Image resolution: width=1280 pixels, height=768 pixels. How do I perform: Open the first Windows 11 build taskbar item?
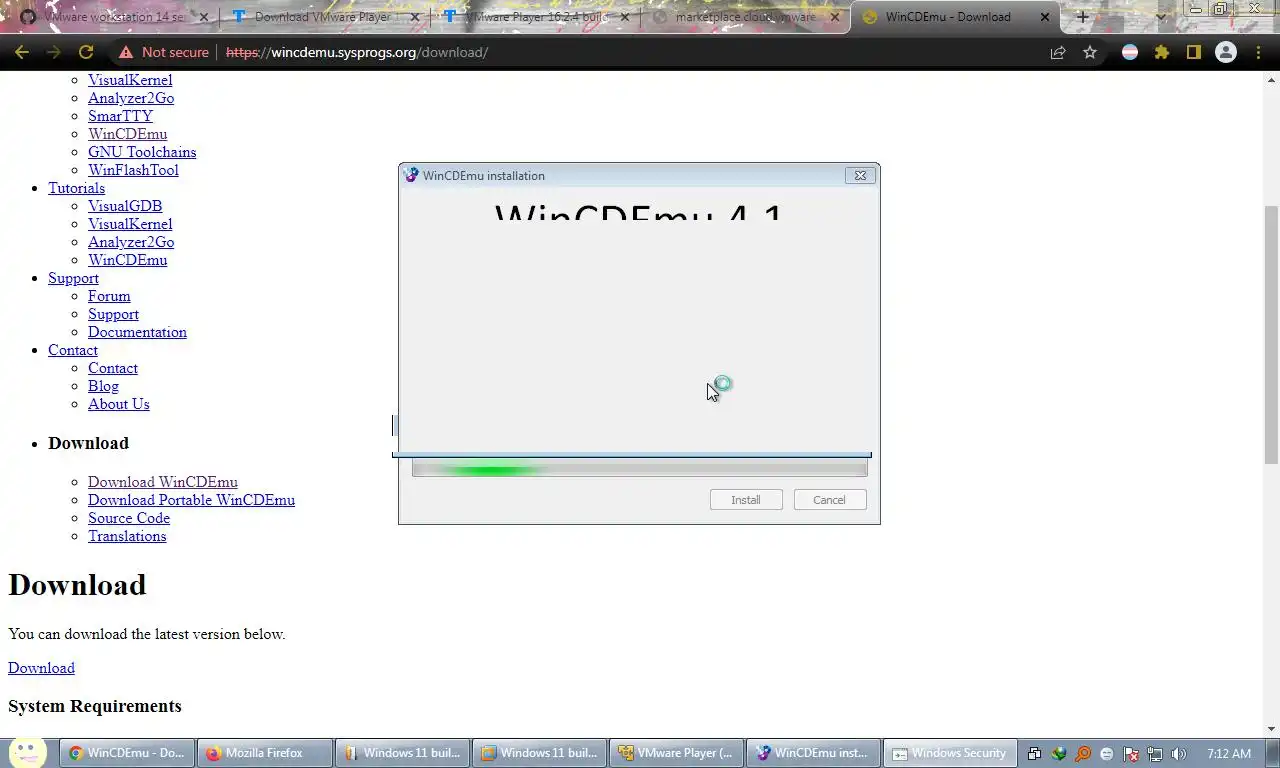pos(402,753)
